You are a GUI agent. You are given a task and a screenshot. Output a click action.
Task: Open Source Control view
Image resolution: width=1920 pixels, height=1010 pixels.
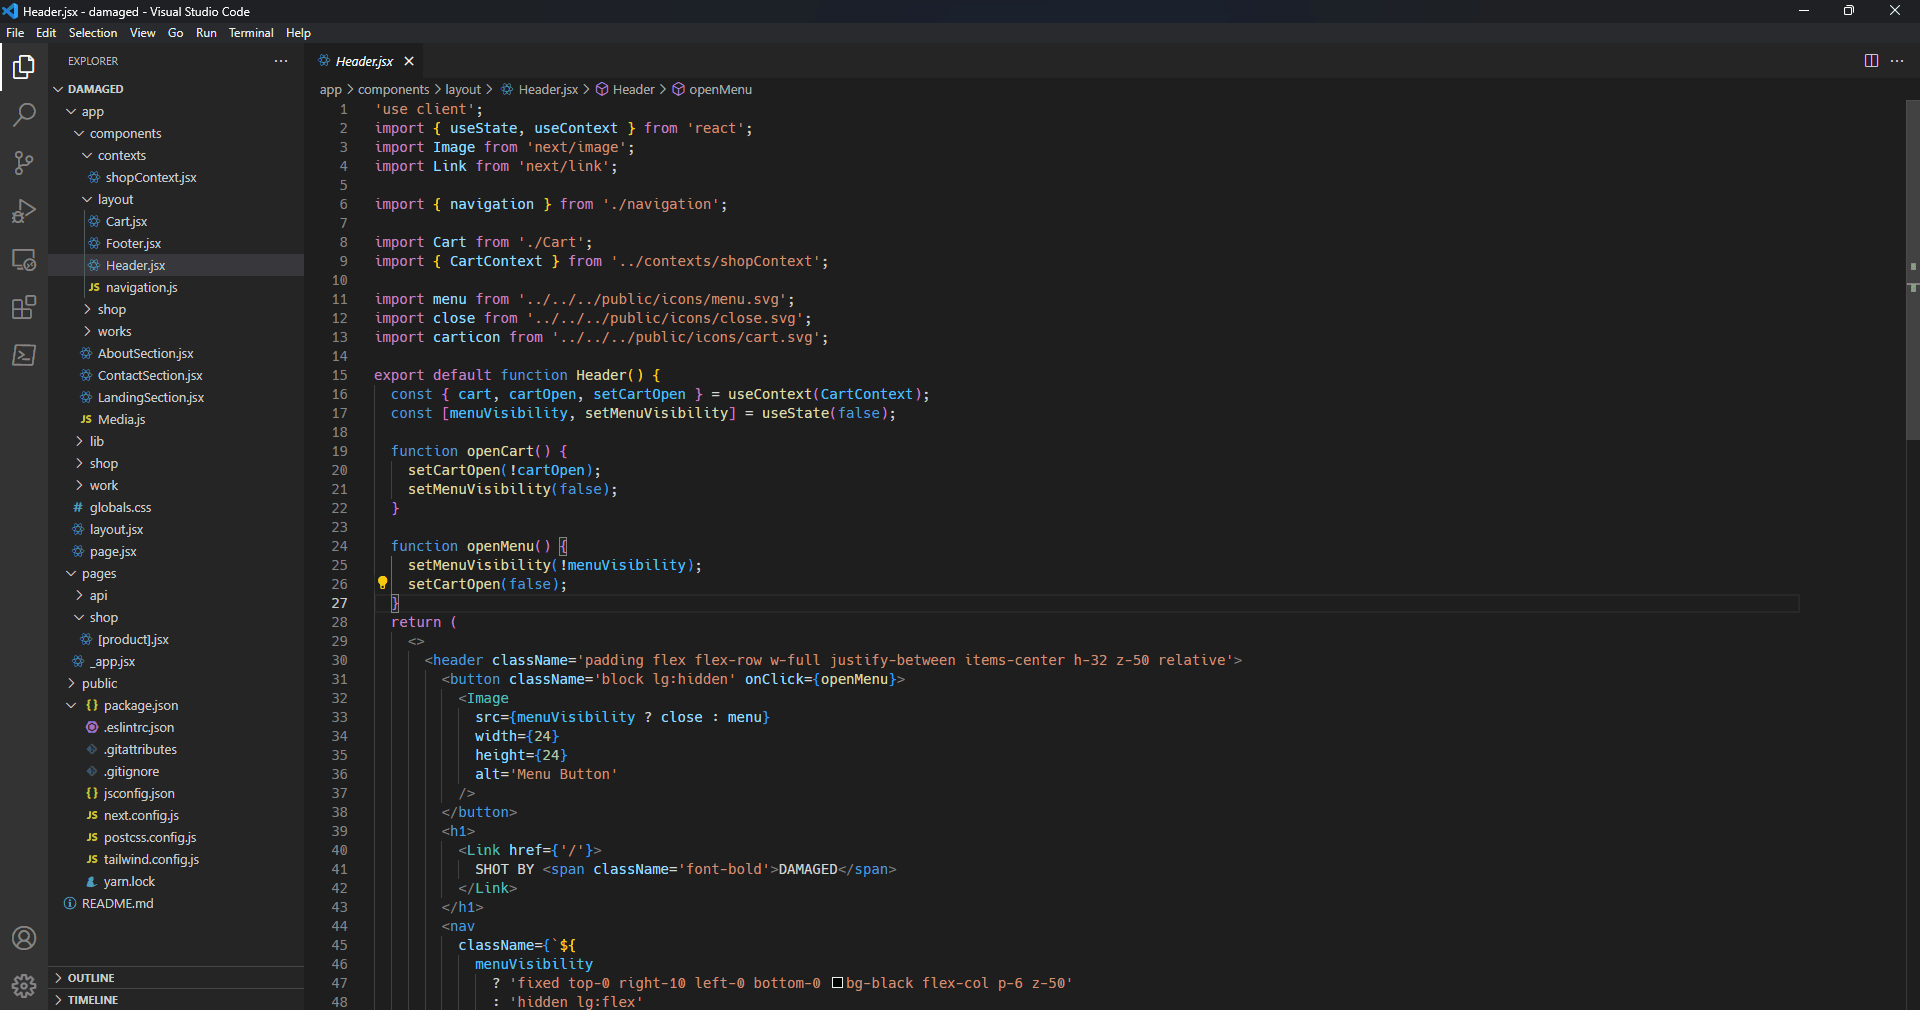pos(24,163)
